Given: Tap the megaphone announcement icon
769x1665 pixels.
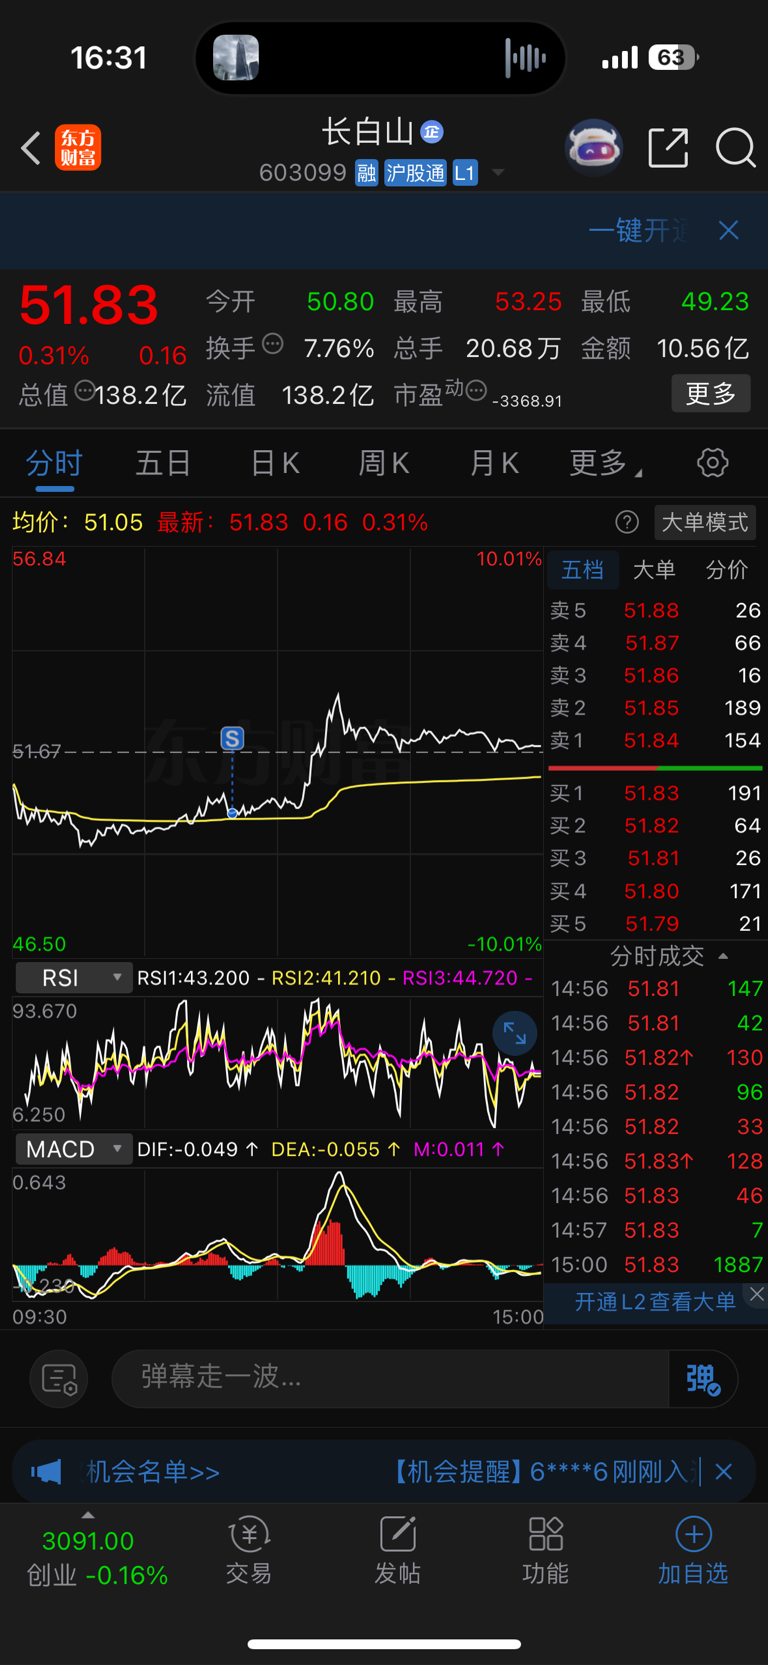Looking at the screenshot, I should pyautogui.click(x=46, y=1471).
